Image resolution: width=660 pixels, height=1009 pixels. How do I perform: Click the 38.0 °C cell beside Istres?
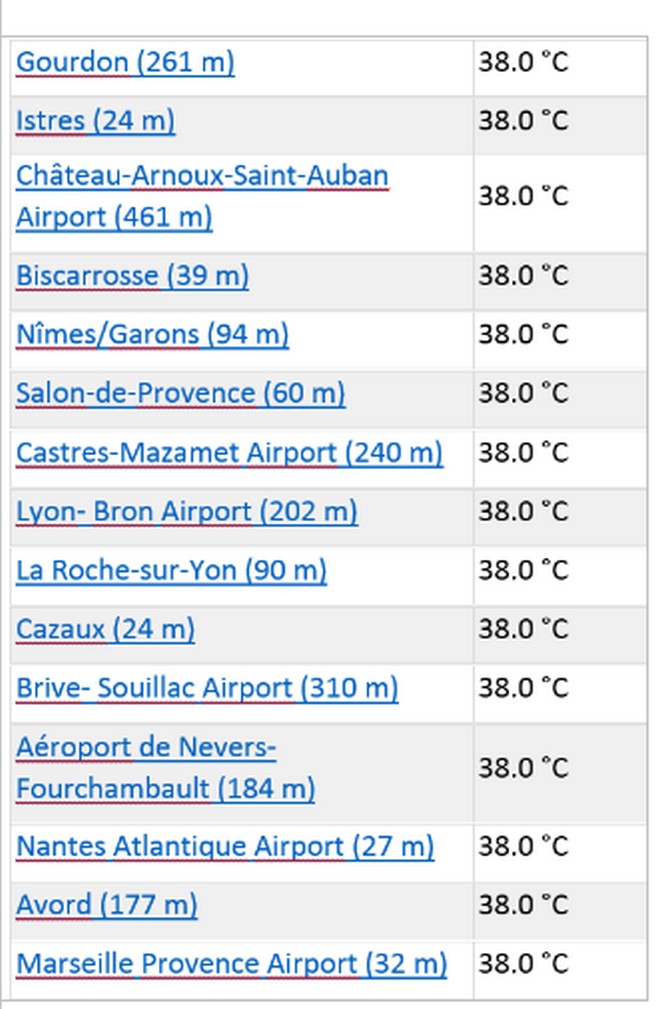point(523,121)
